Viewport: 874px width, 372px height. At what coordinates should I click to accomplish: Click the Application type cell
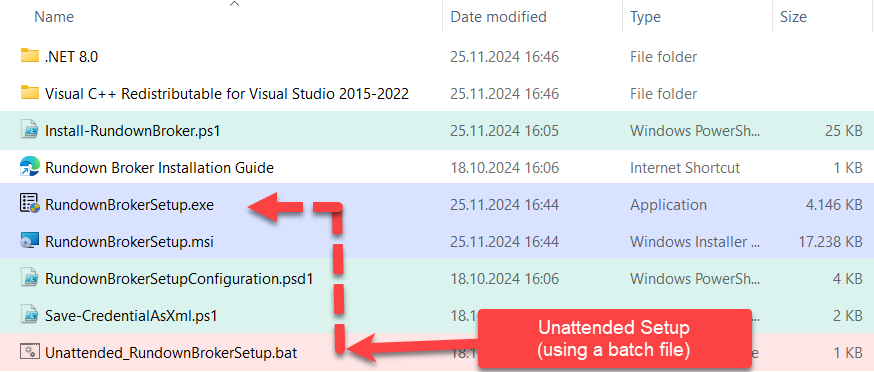pyautogui.click(x=668, y=205)
